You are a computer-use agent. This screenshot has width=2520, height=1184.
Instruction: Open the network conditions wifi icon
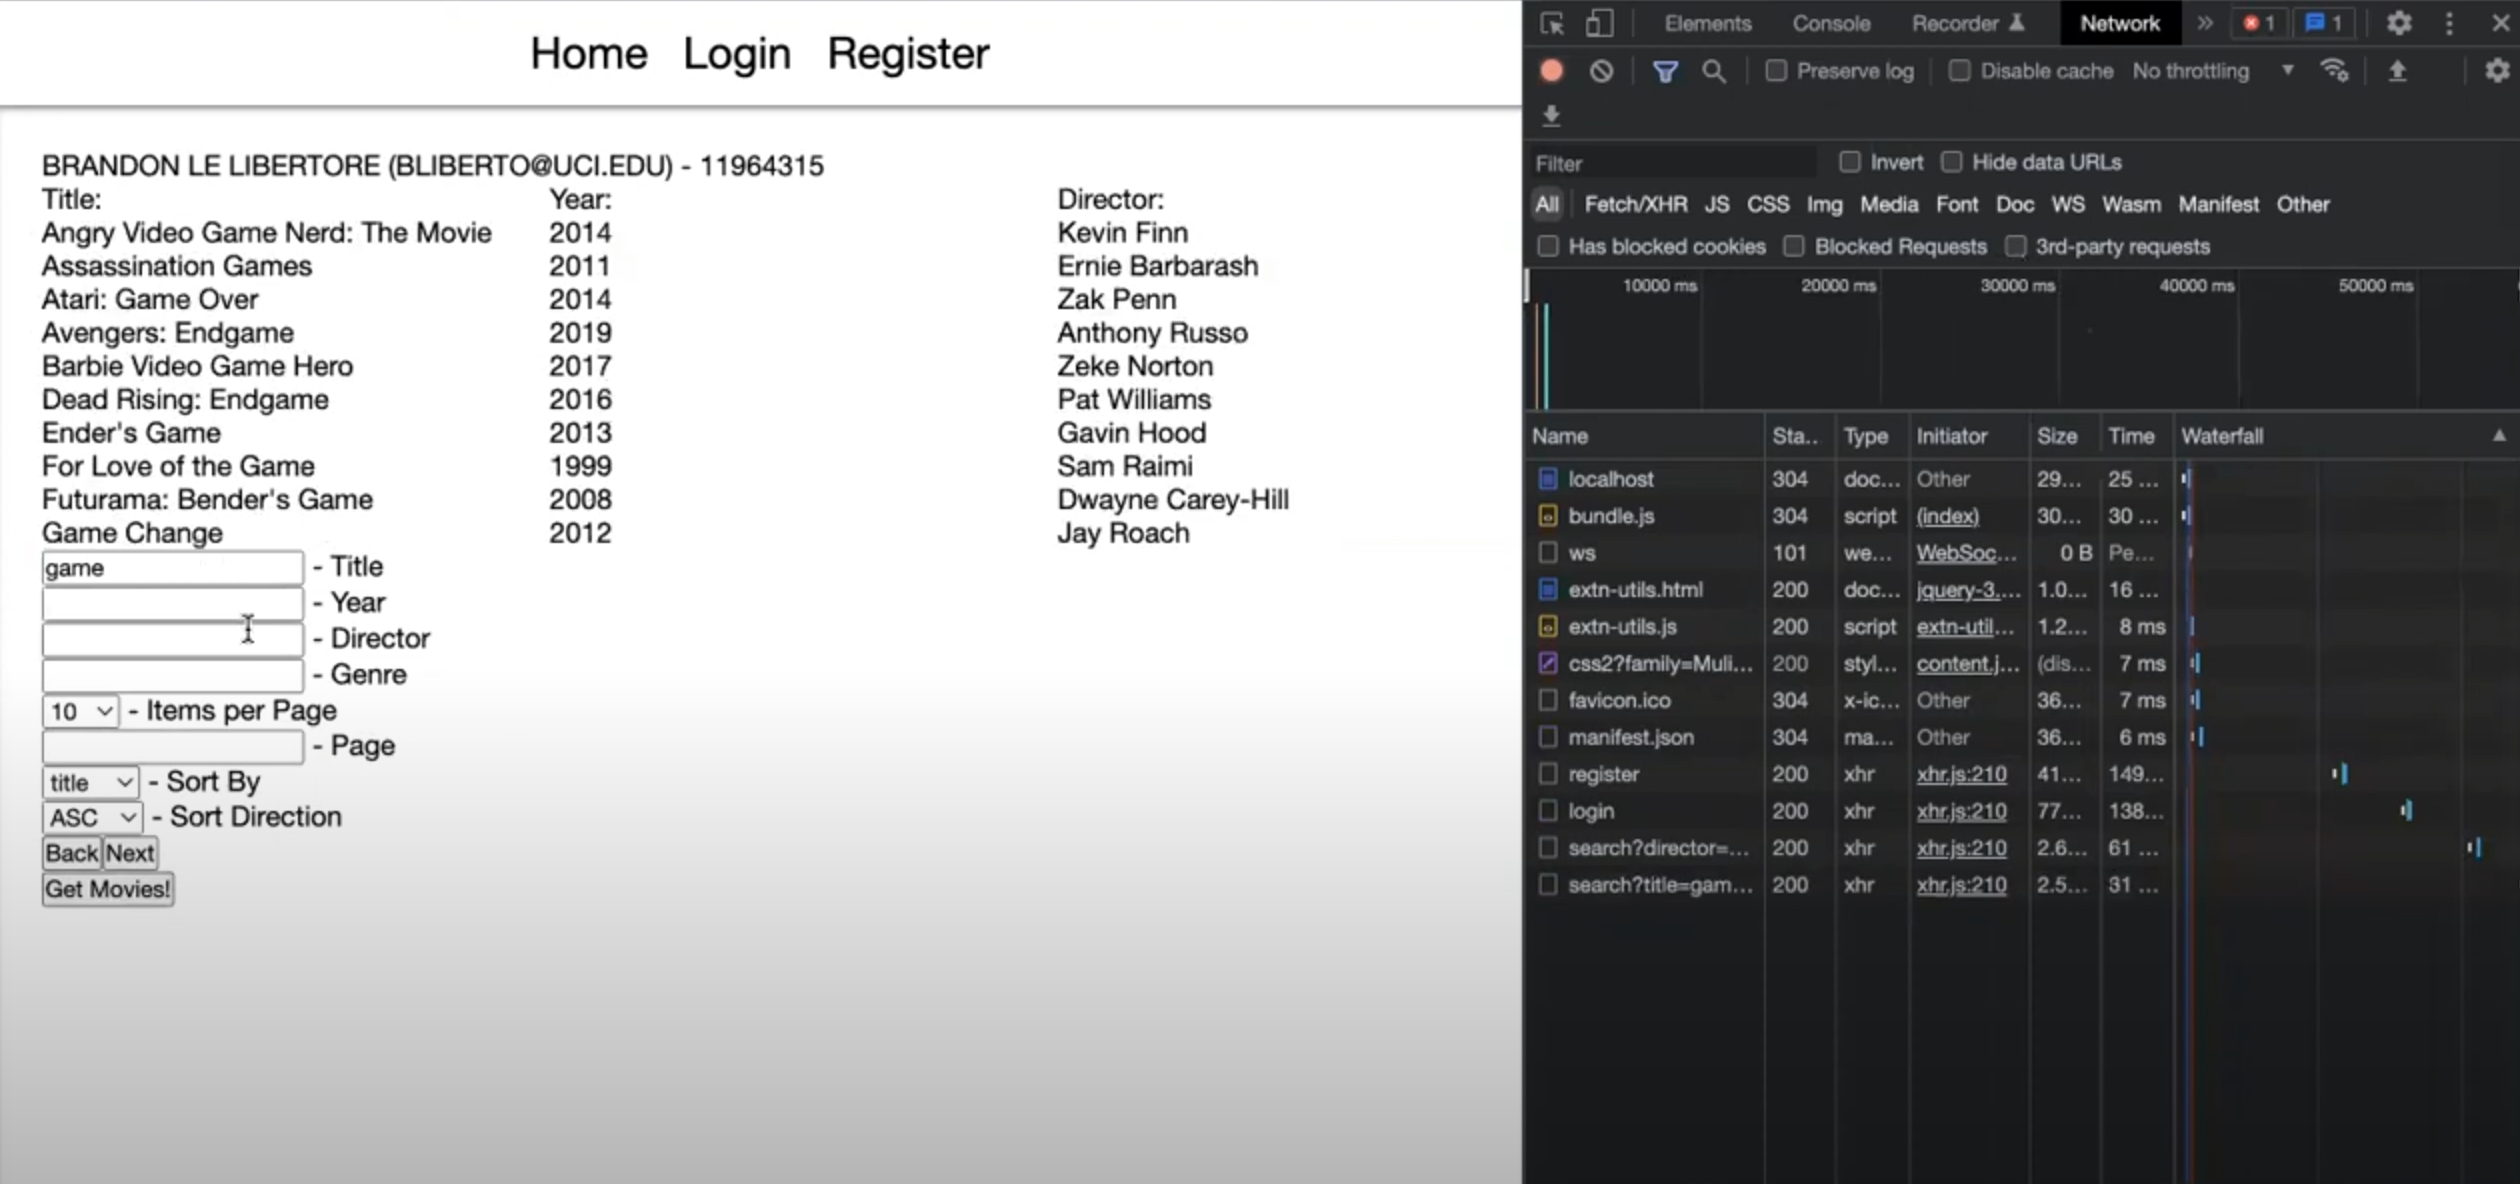(2334, 71)
